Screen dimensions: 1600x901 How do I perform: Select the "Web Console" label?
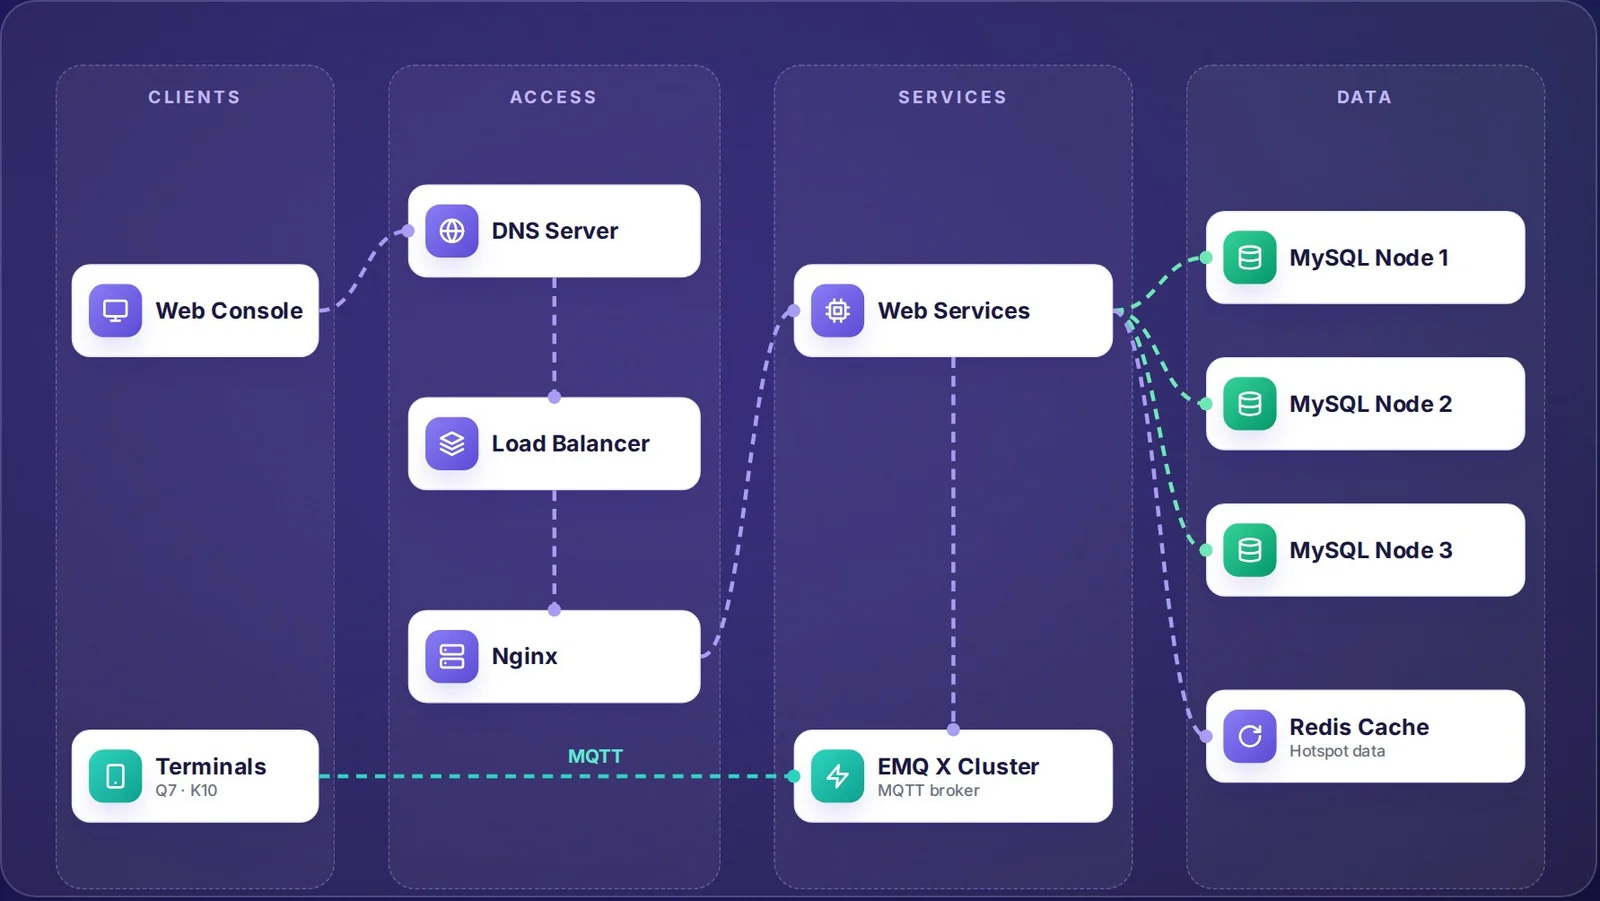(x=229, y=311)
